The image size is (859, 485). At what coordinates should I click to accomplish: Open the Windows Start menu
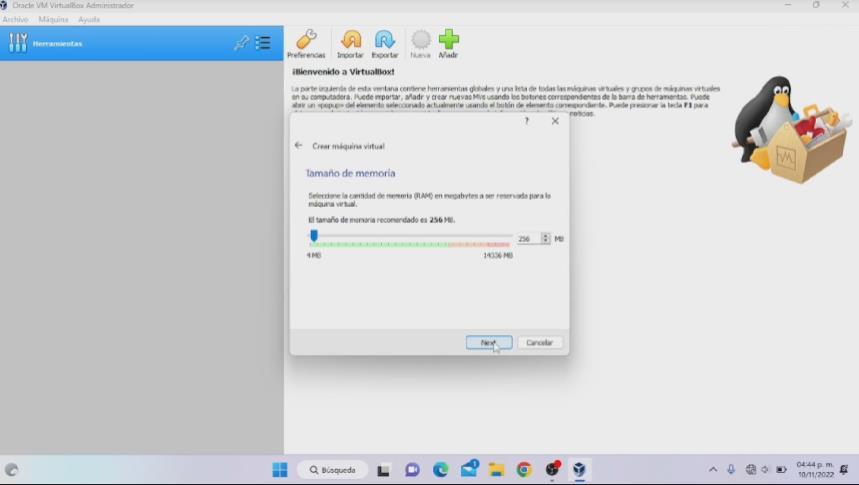280,470
